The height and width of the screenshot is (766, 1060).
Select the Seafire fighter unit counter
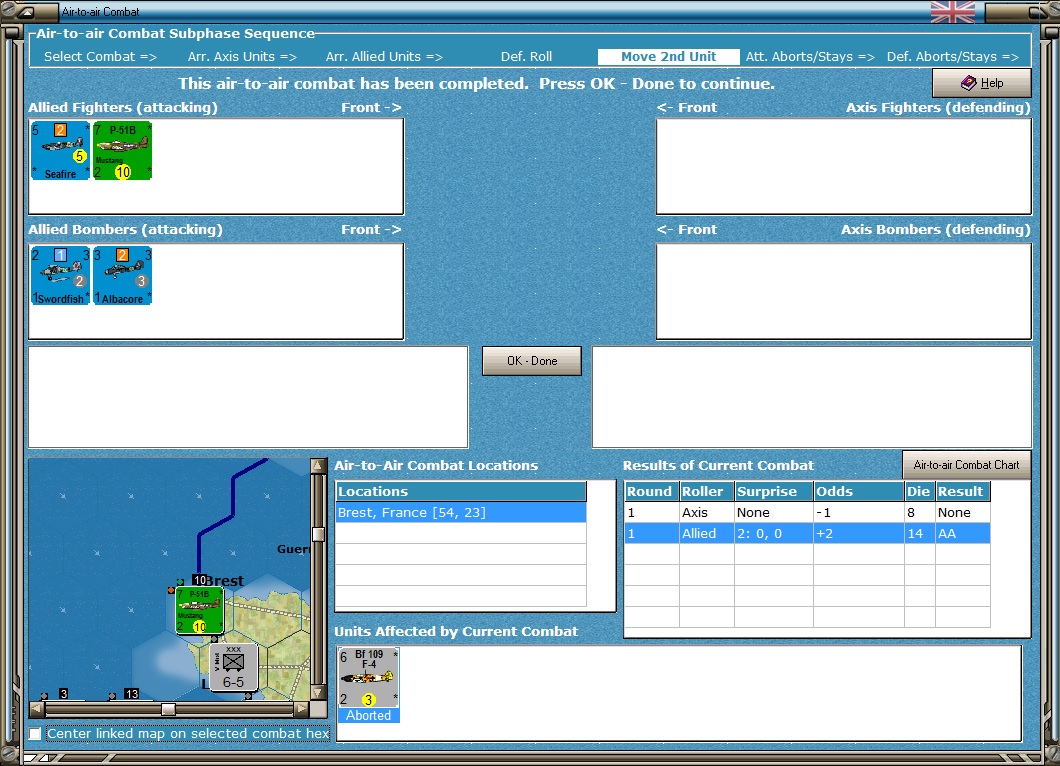click(60, 150)
